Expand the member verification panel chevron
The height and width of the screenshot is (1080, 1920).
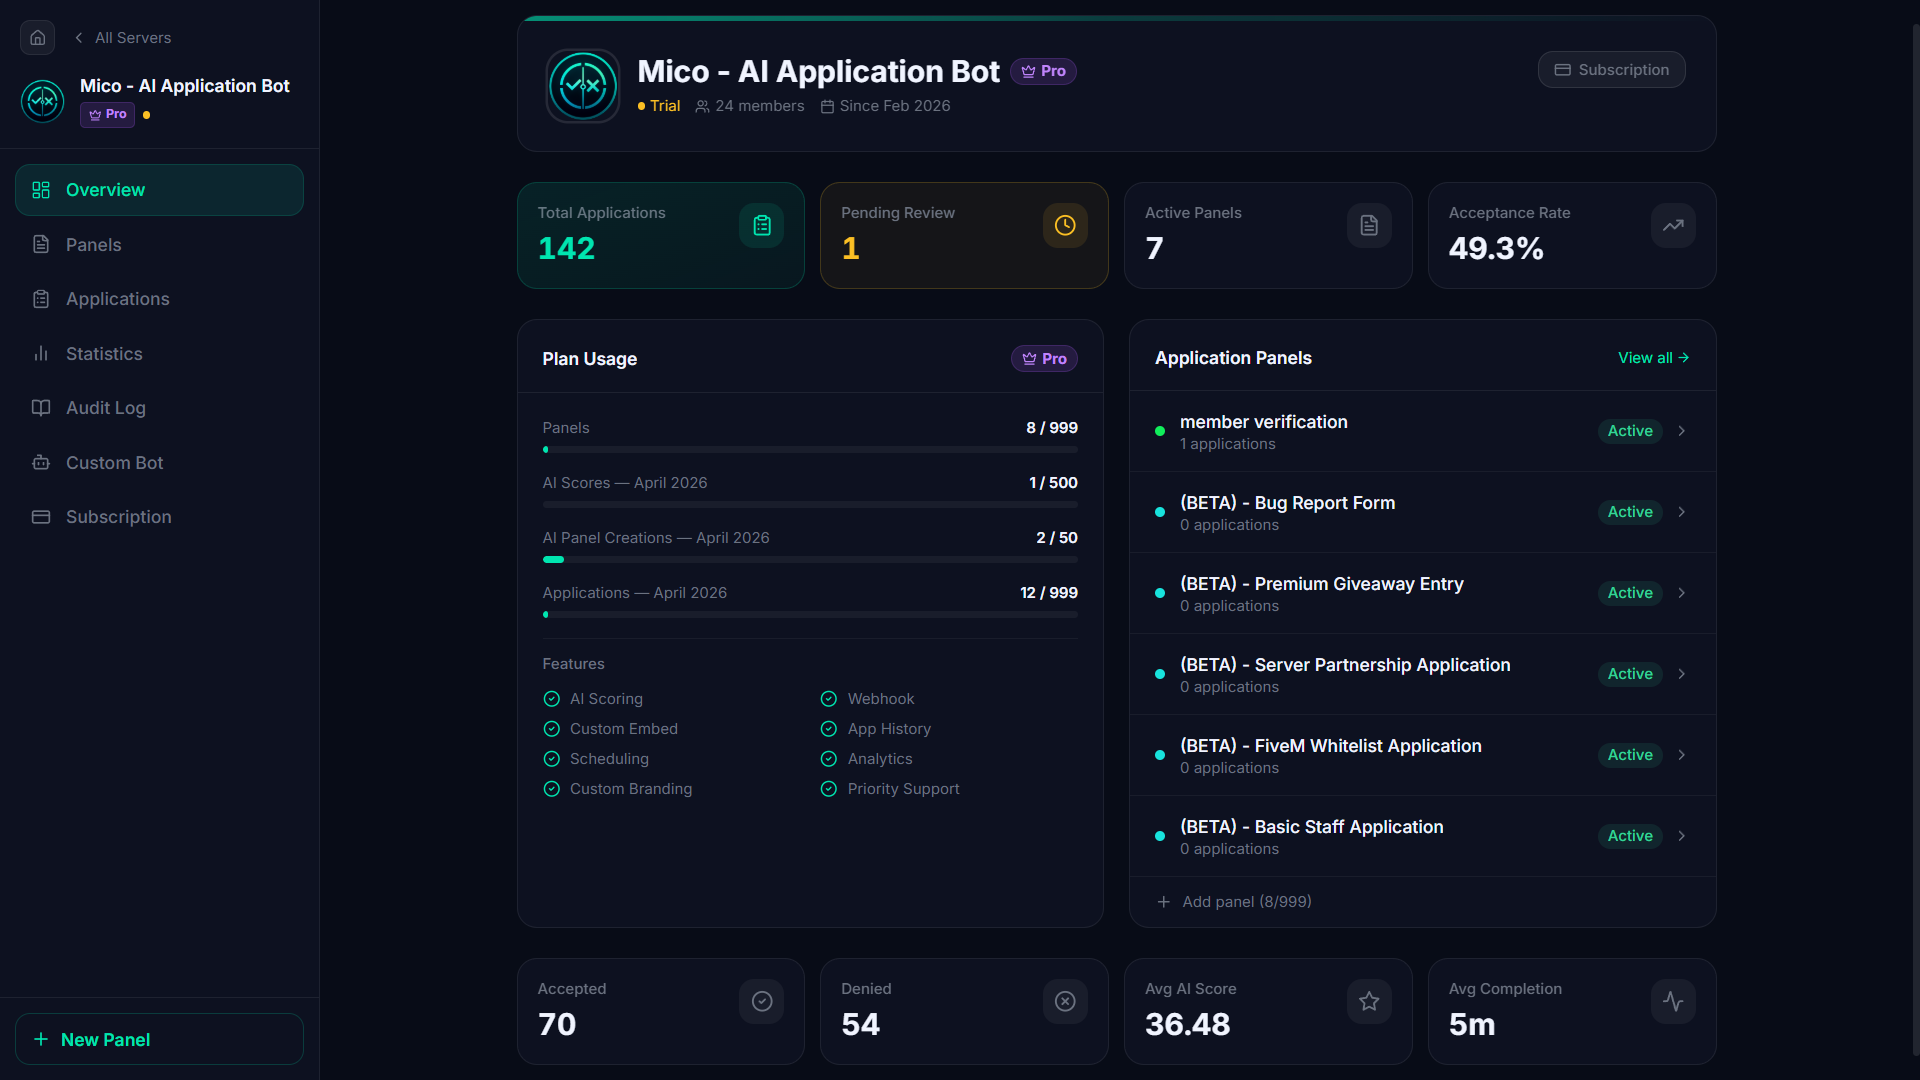point(1682,431)
